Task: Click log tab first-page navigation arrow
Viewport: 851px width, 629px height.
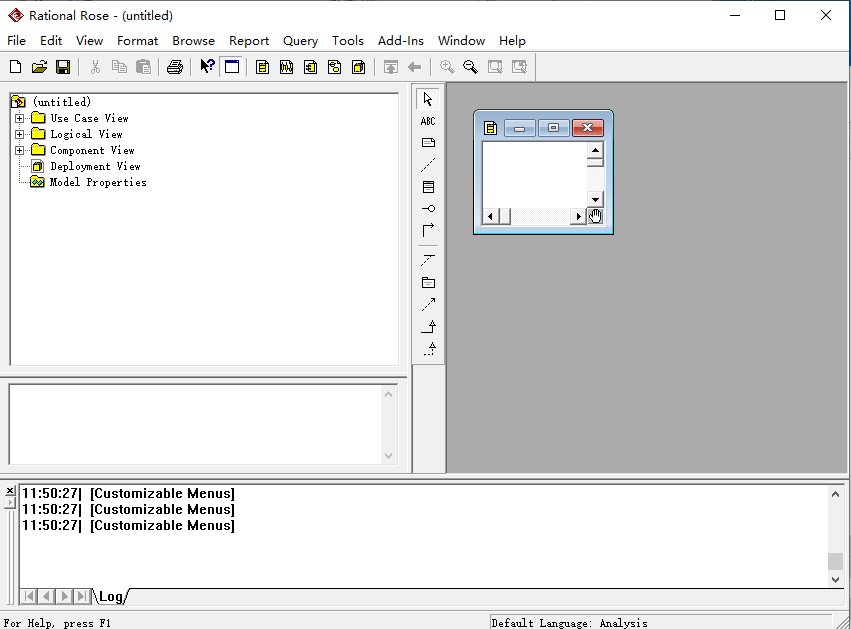Action: tap(29, 596)
